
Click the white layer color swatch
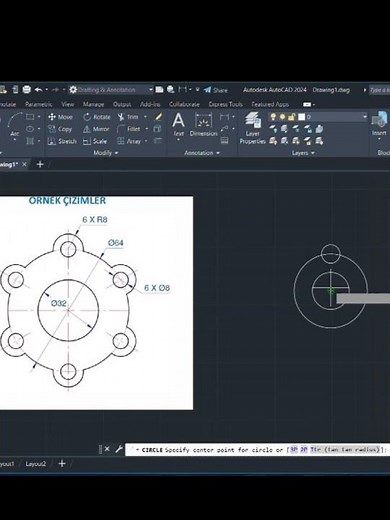(x=301, y=117)
